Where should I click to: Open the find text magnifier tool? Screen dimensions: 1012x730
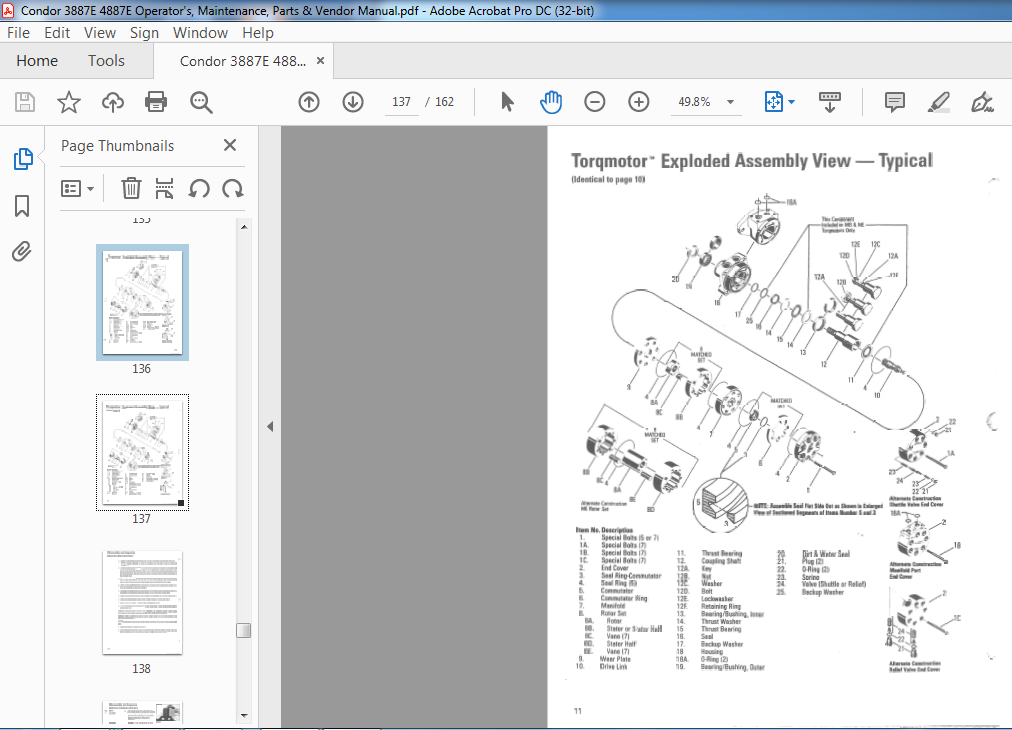pyautogui.click(x=201, y=102)
